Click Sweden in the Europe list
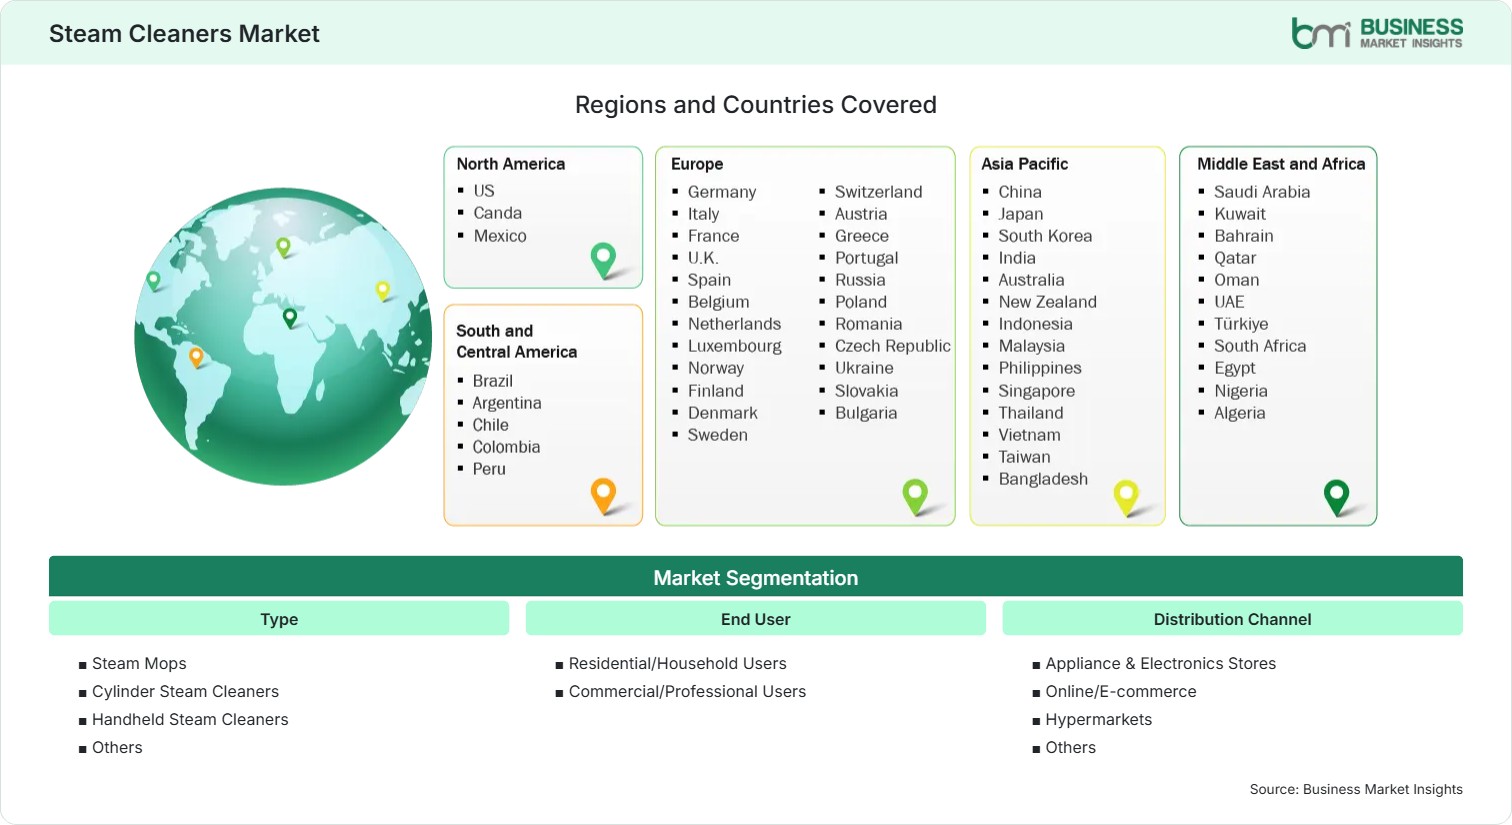 click(x=718, y=435)
